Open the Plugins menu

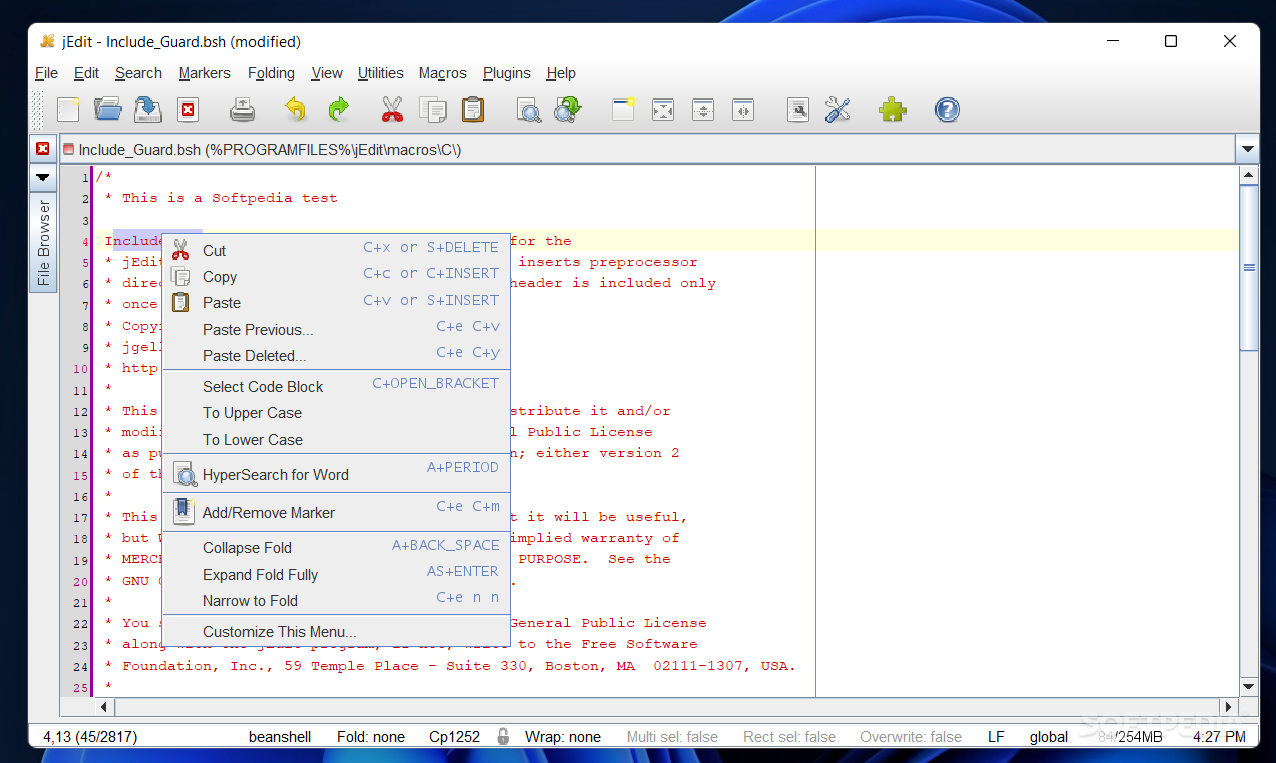click(x=507, y=73)
